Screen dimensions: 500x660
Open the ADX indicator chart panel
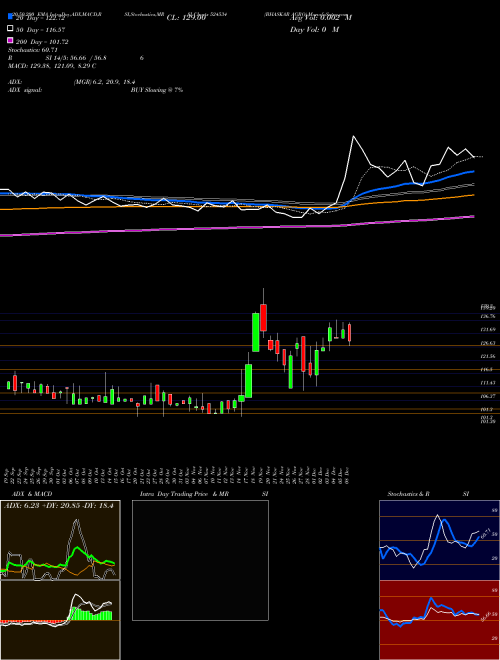click(x=60, y=540)
